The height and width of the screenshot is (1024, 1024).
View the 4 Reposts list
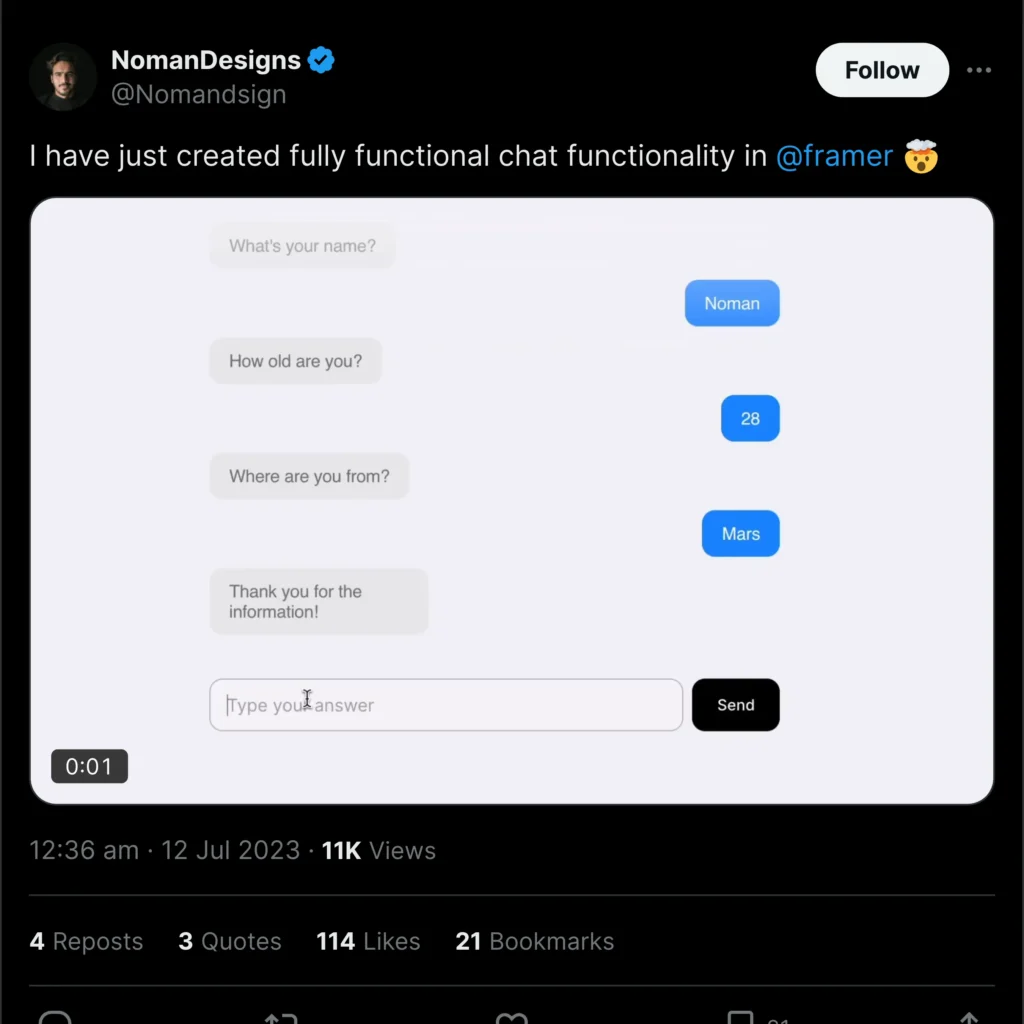[x=86, y=941]
